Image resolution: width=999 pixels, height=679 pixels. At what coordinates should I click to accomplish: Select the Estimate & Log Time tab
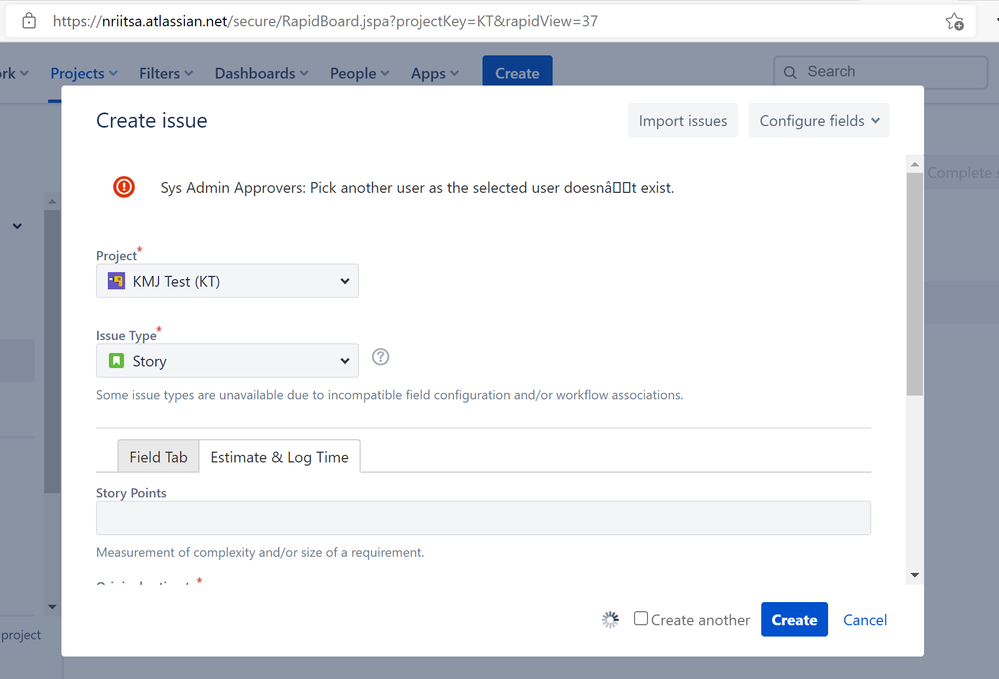pos(280,457)
